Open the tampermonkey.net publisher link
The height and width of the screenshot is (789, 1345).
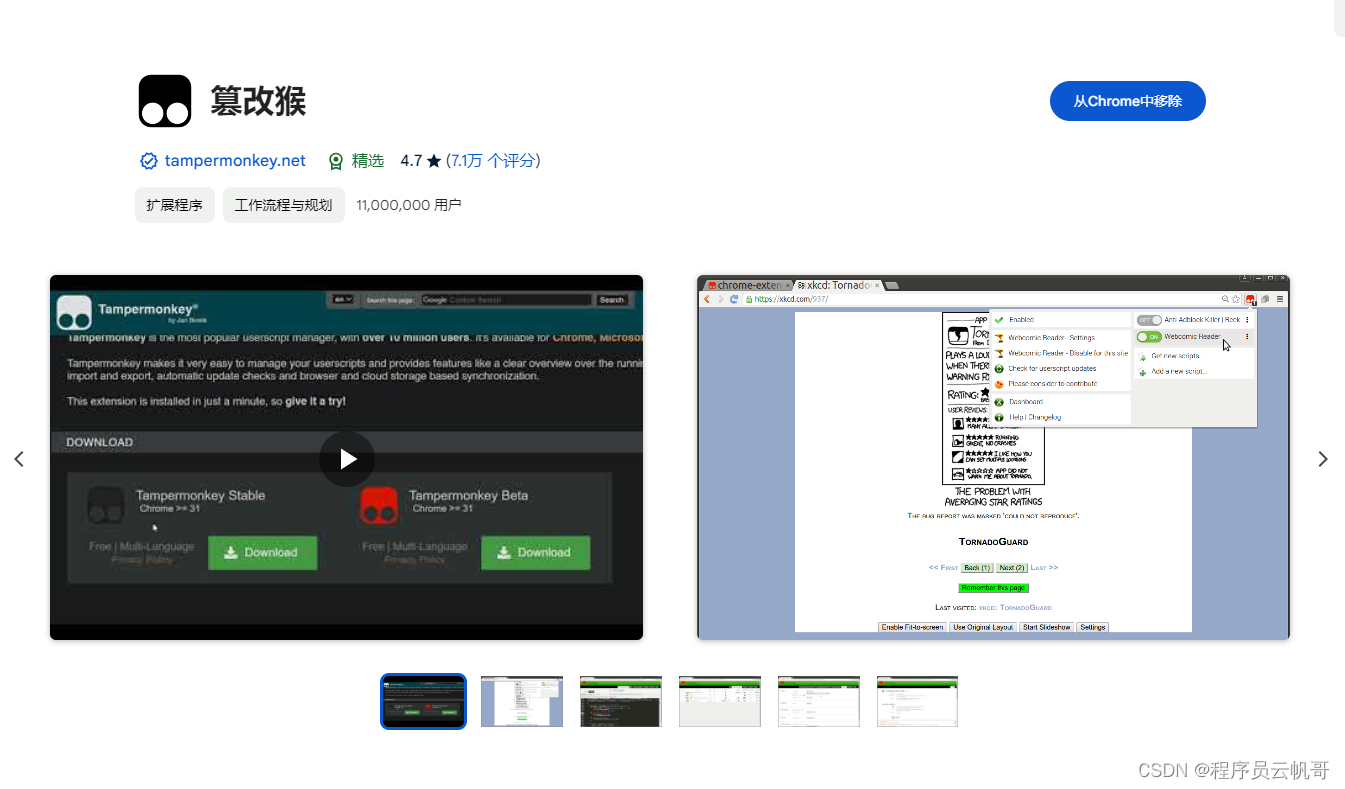(235, 161)
